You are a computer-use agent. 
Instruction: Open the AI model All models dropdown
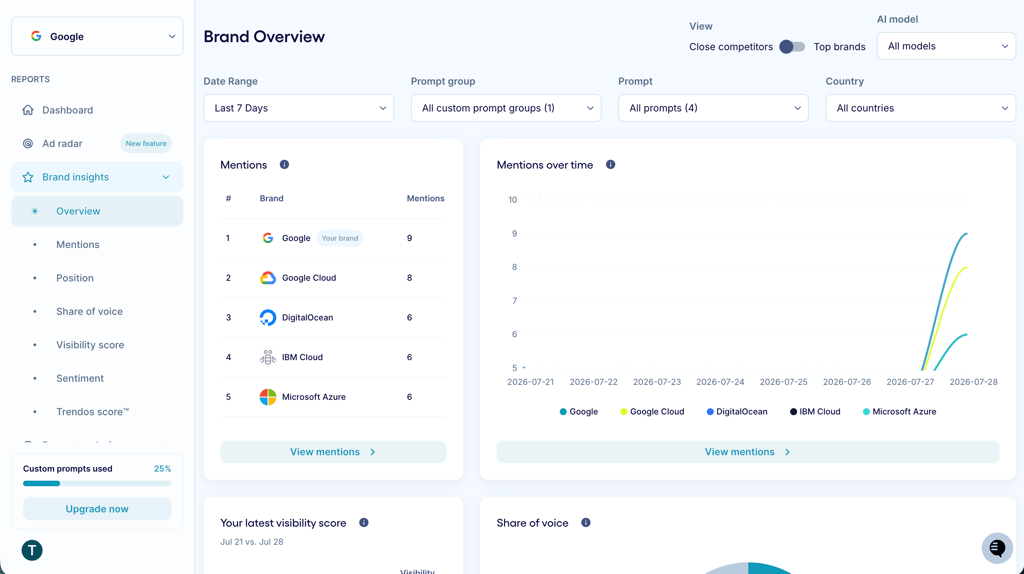coord(946,46)
